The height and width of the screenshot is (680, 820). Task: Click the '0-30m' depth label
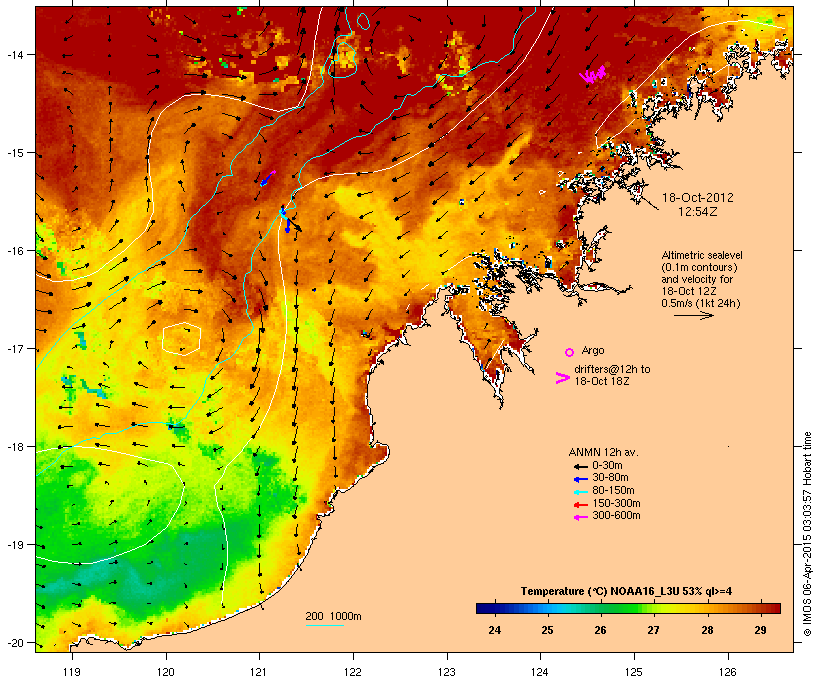(607, 466)
